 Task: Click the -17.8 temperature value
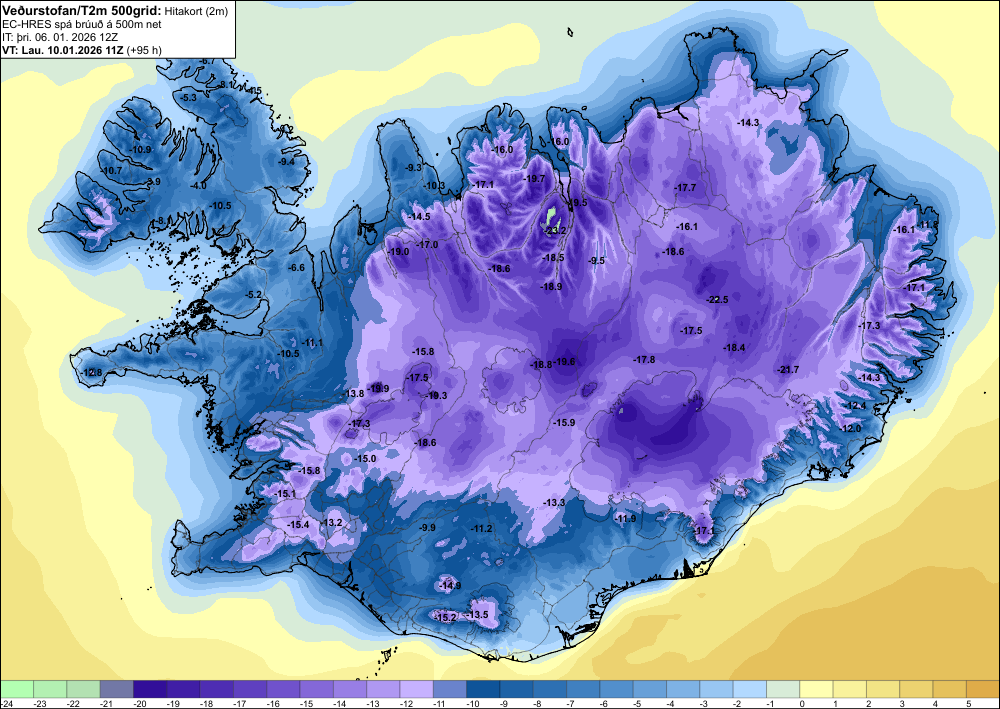644,360
